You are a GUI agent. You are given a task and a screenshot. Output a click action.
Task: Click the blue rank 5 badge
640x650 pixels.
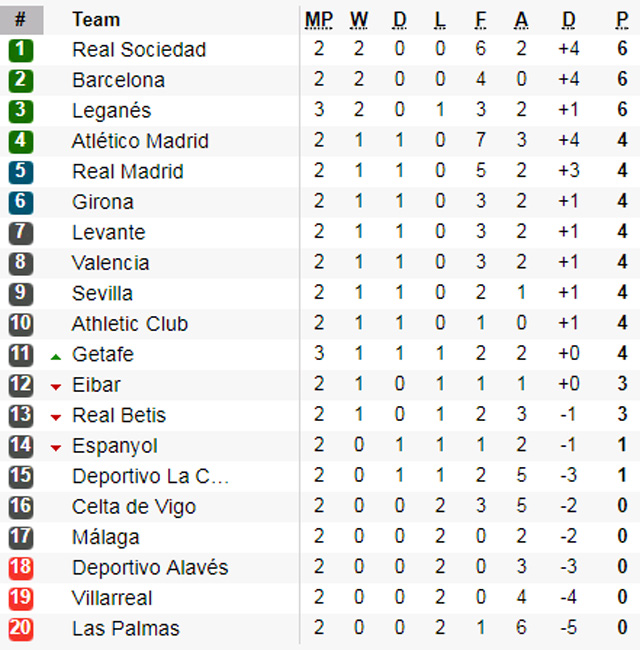(x=21, y=172)
